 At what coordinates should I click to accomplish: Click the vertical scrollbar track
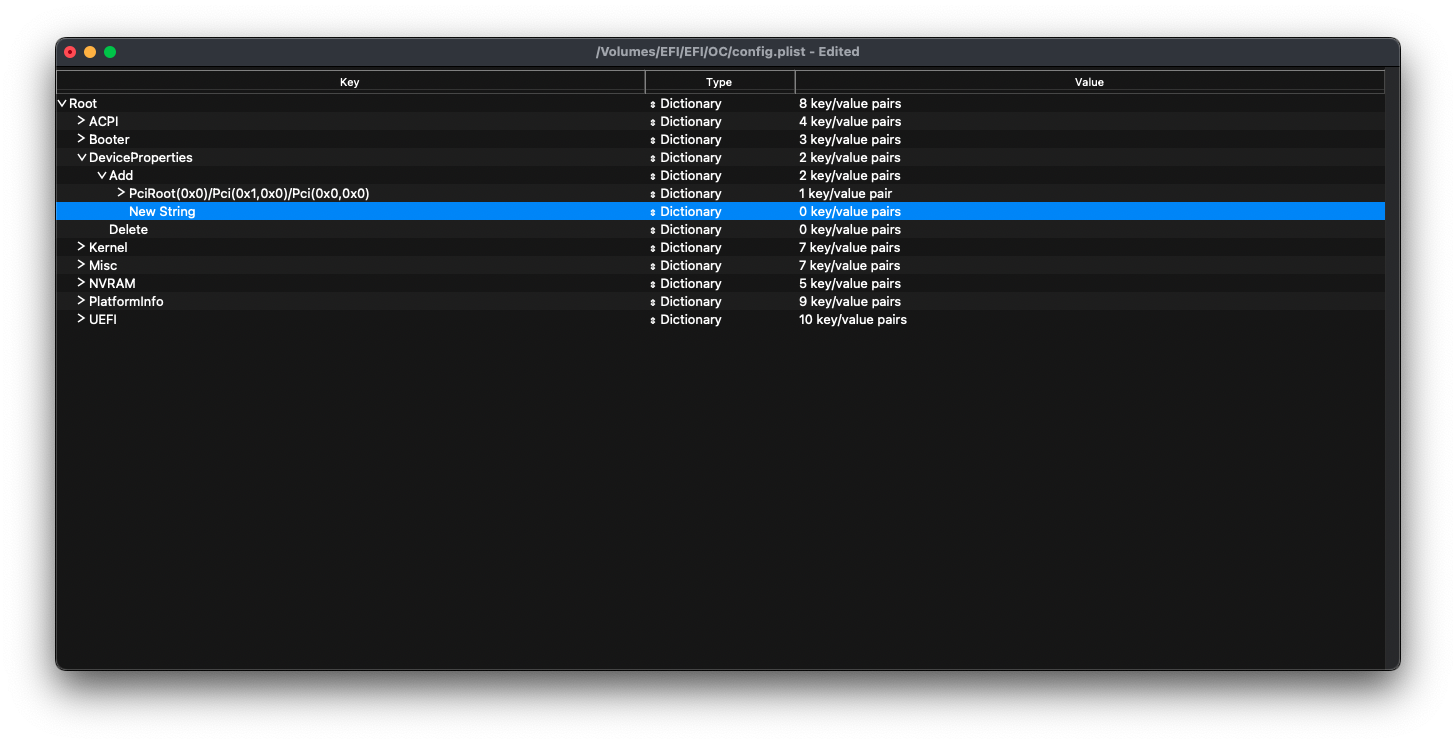1391,400
